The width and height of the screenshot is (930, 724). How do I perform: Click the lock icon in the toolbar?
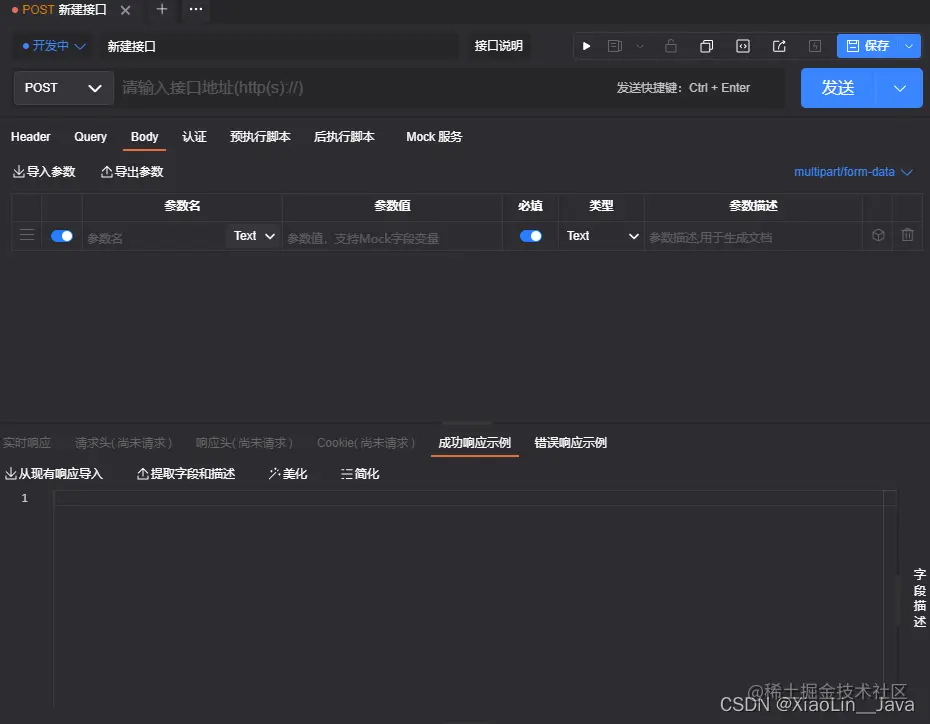(x=670, y=45)
